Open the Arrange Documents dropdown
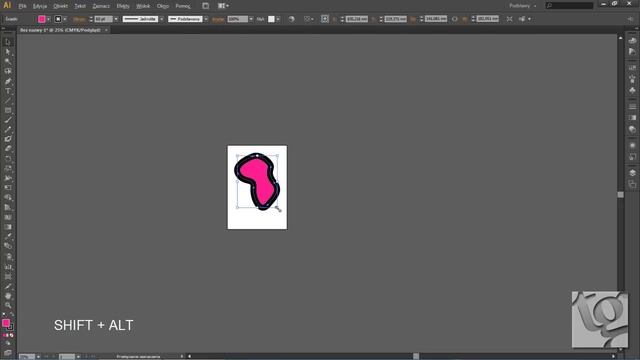Image resolution: width=640 pixels, height=360 pixels. pyautogui.click(x=223, y=6)
